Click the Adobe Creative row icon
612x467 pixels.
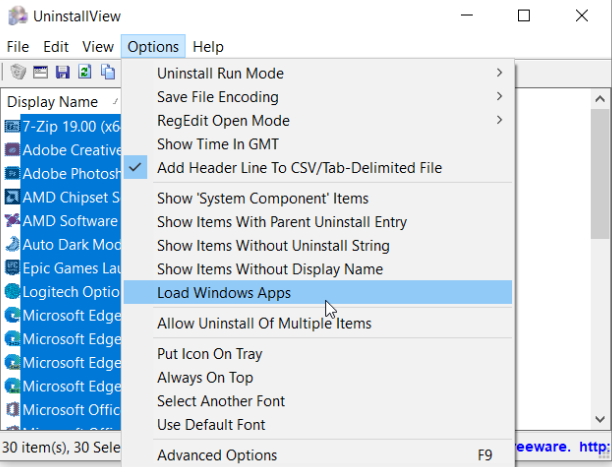pos(12,150)
